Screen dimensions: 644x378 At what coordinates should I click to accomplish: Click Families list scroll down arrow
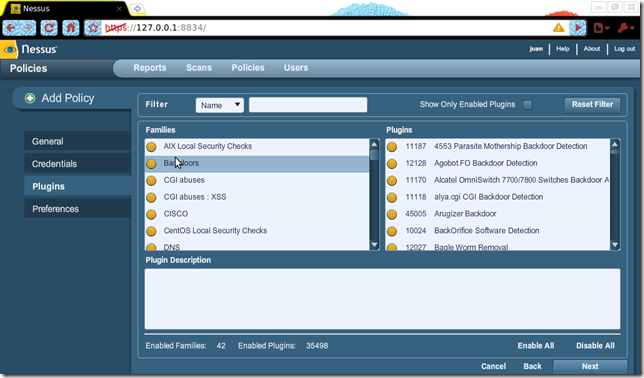pos(374,245)
